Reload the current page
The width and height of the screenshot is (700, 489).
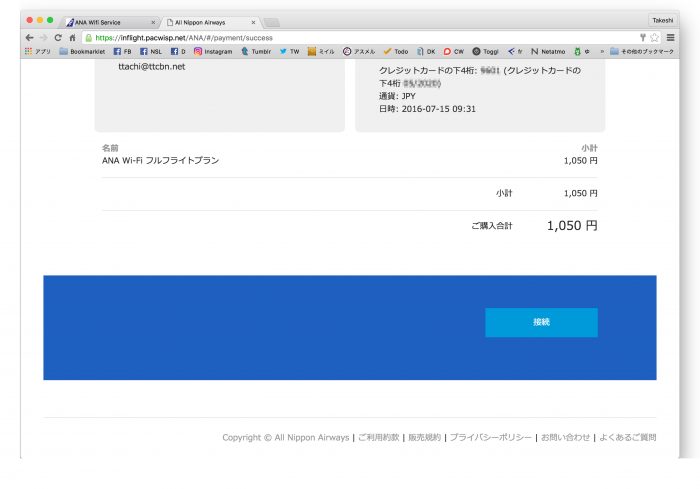58,37
